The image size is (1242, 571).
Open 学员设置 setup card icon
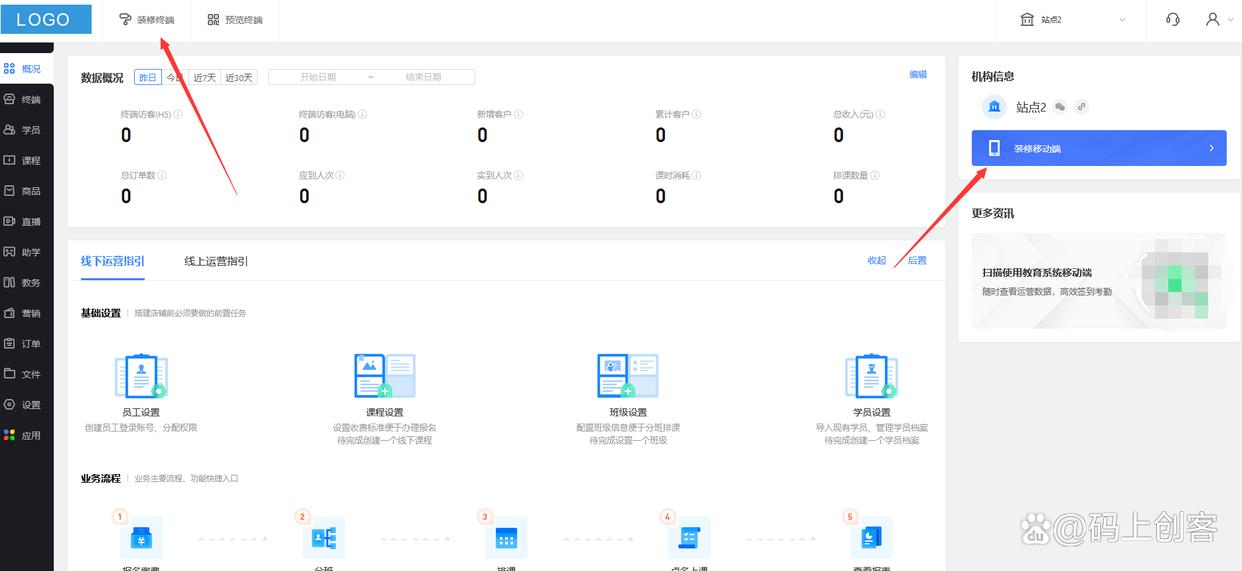[871, 376]
